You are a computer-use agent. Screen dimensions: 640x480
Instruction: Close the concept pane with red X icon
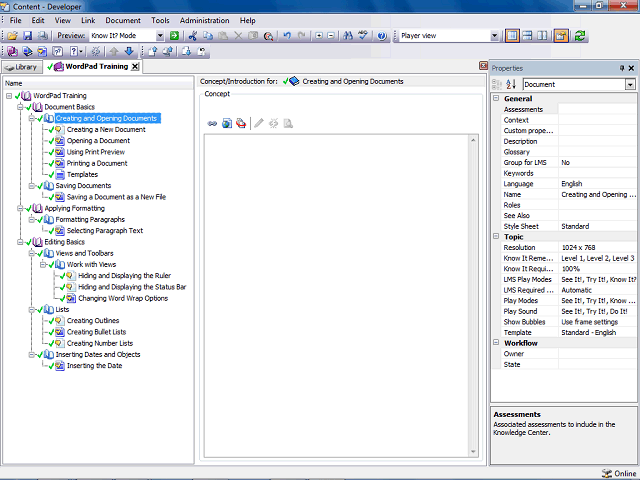coord(483,66)
